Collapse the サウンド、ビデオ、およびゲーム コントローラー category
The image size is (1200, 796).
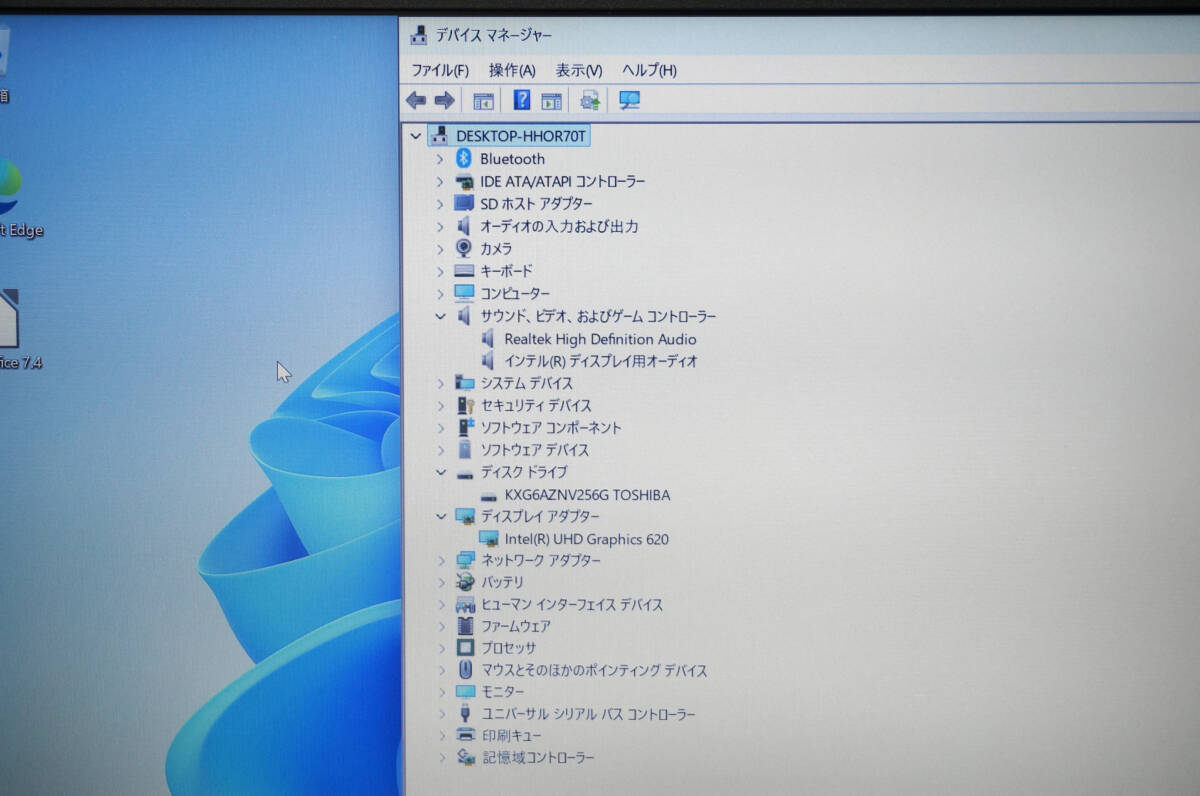coord(440,316)
